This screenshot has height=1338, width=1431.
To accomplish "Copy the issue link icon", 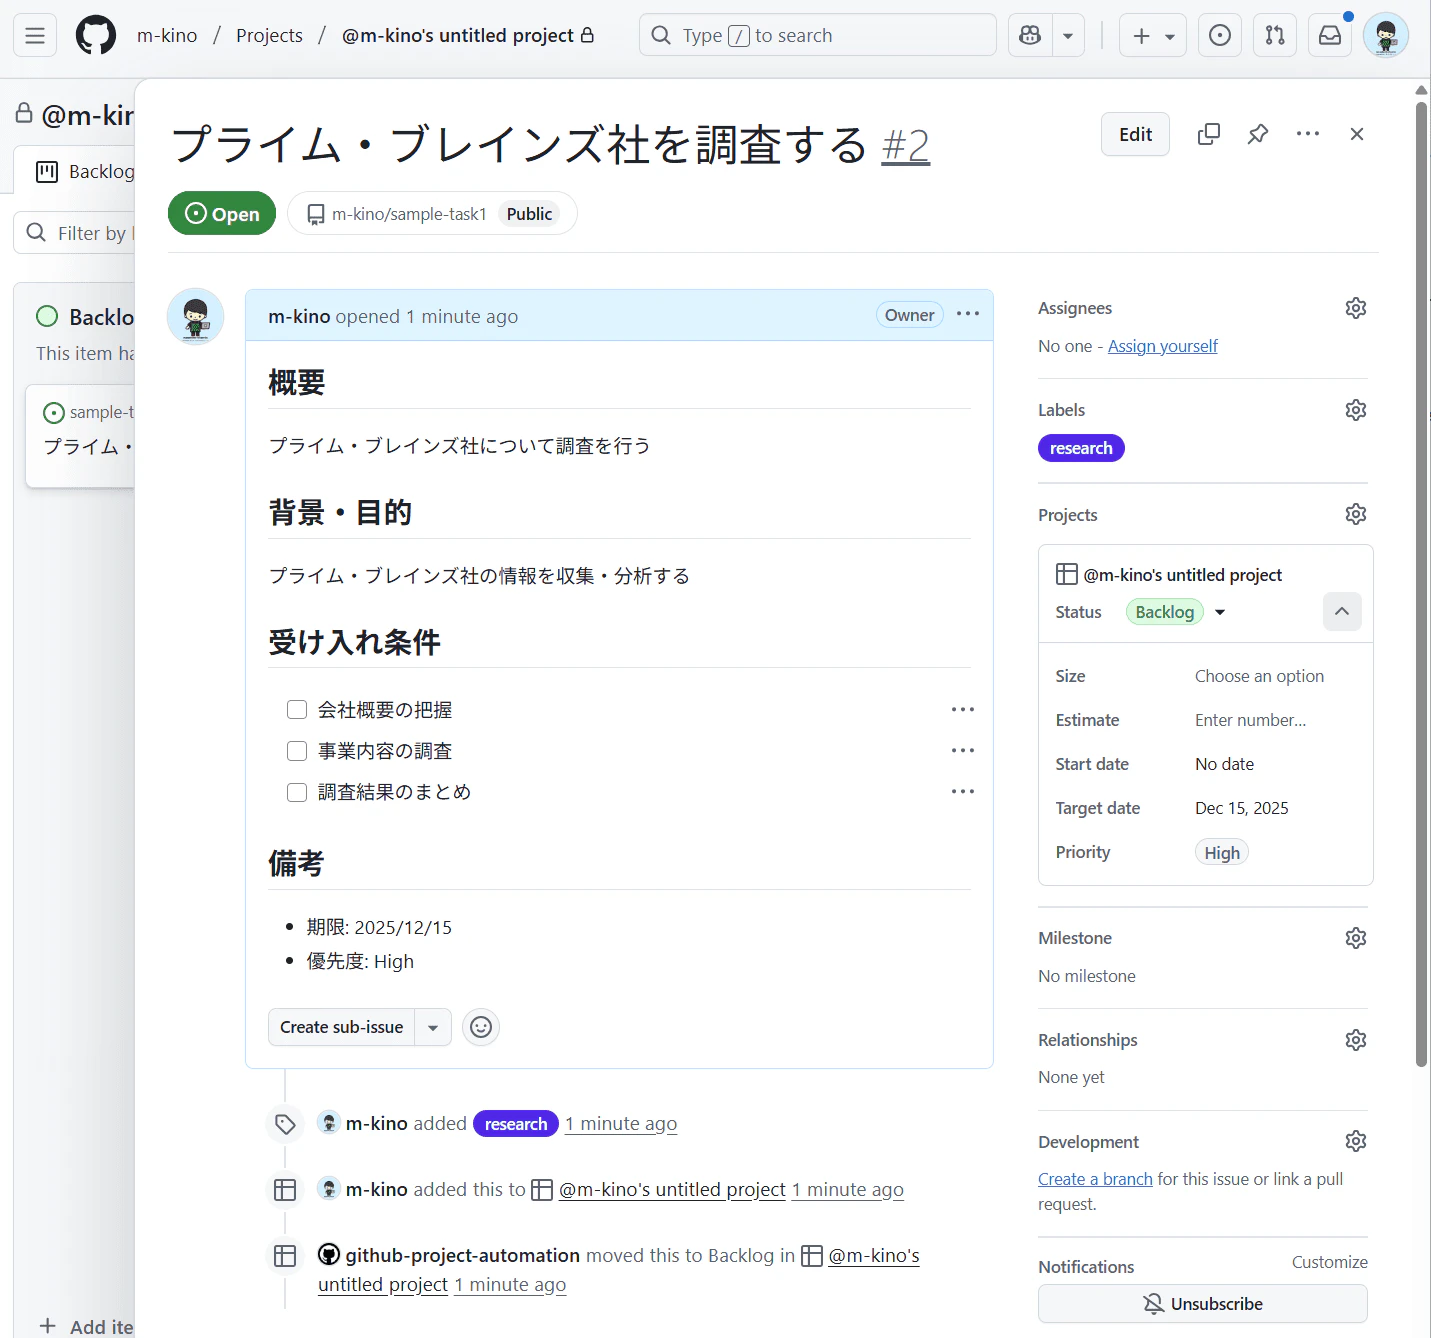I will click(1209, 134).
